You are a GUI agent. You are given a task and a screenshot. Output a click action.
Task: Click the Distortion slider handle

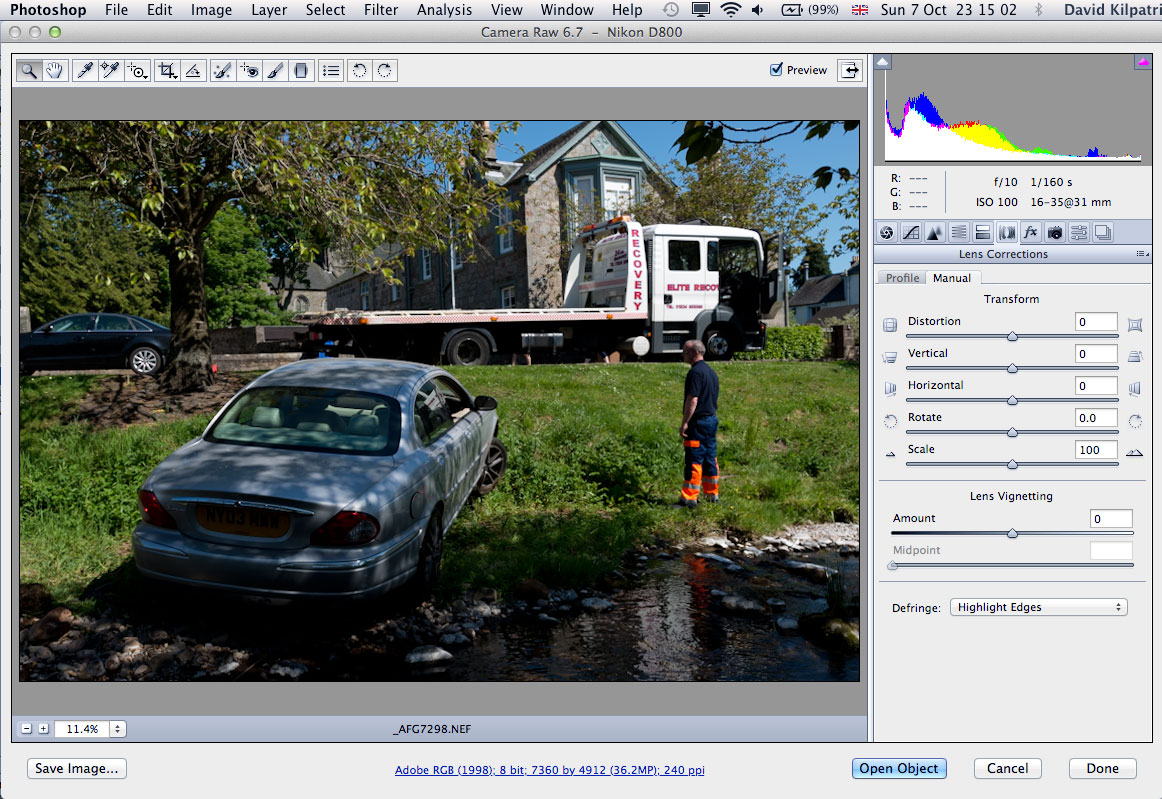[x=1012, y=336]
